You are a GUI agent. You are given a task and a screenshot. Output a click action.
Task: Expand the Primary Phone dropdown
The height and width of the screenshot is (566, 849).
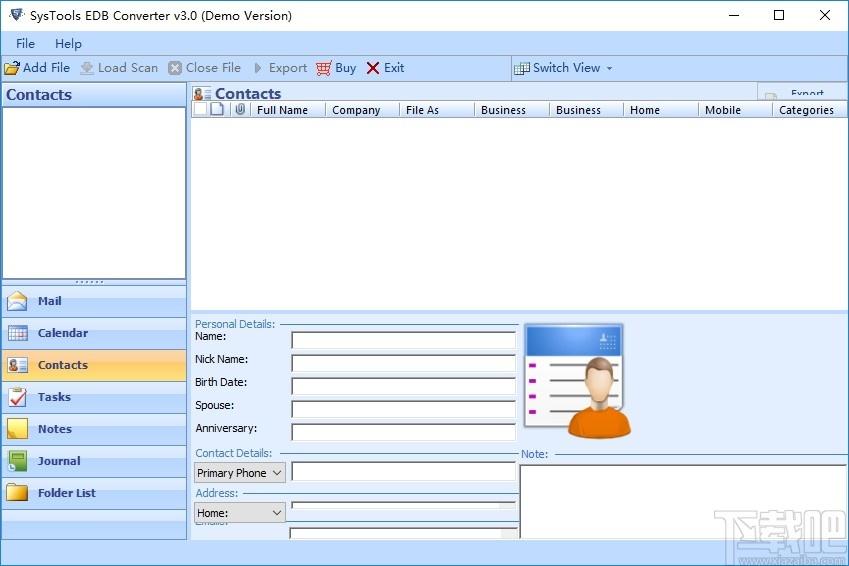tap(240, 473)
